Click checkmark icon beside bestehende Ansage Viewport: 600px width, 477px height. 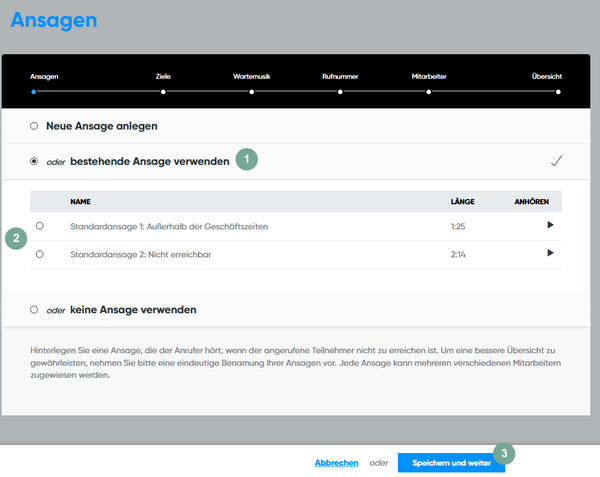[x=557, y=161]
